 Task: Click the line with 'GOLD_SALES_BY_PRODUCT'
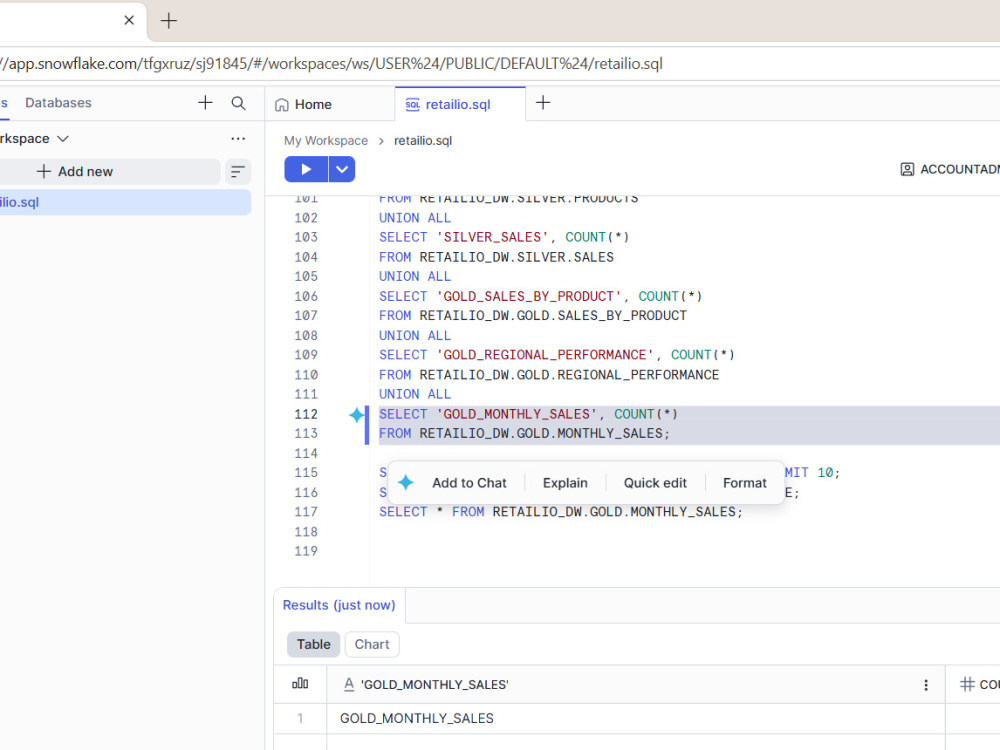(x=540, y=297)
